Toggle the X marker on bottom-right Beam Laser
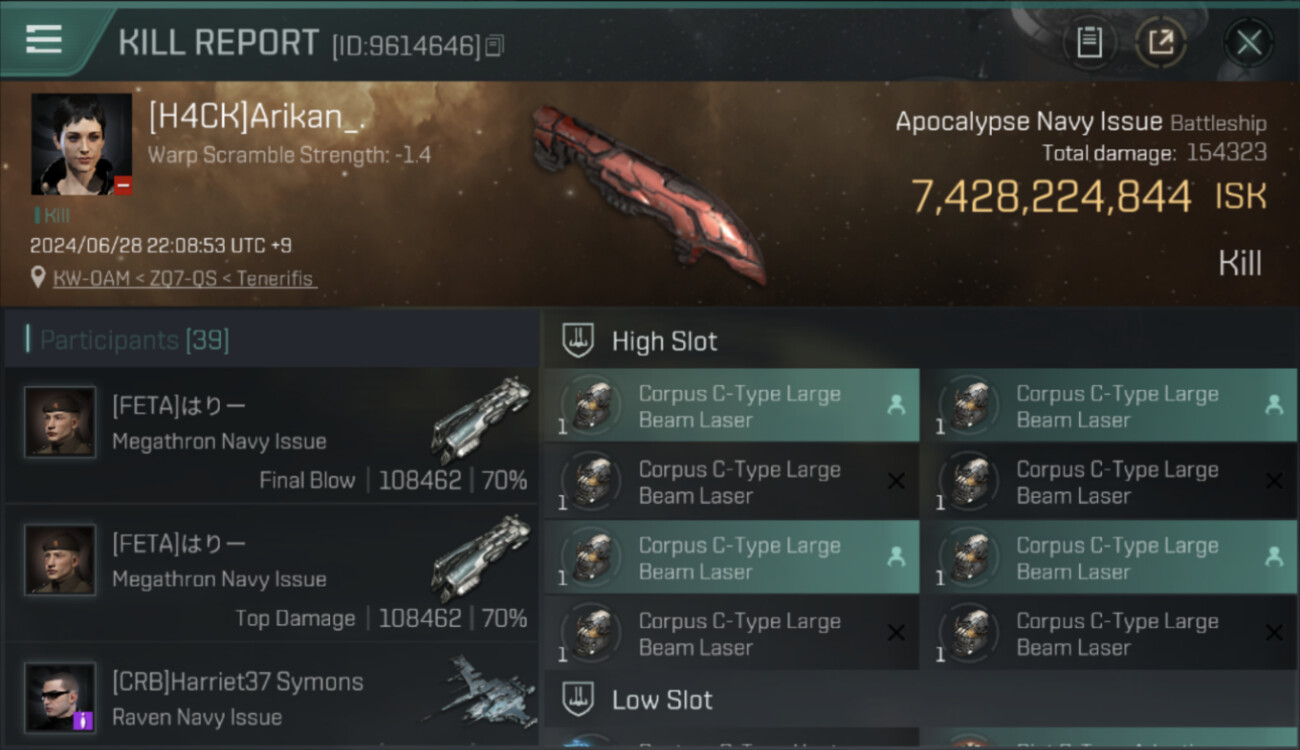Viewport: 1300px width, 750px height. (1274, 633)
